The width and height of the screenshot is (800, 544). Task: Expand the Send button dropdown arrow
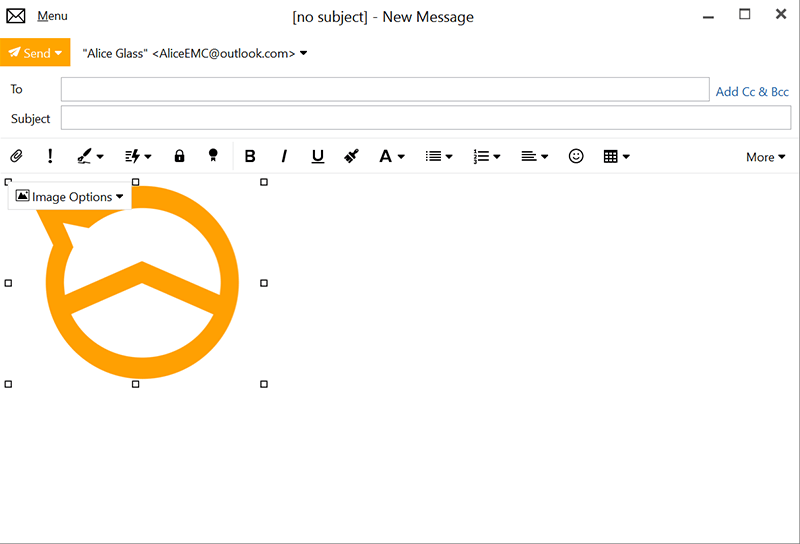coord(59,53)
